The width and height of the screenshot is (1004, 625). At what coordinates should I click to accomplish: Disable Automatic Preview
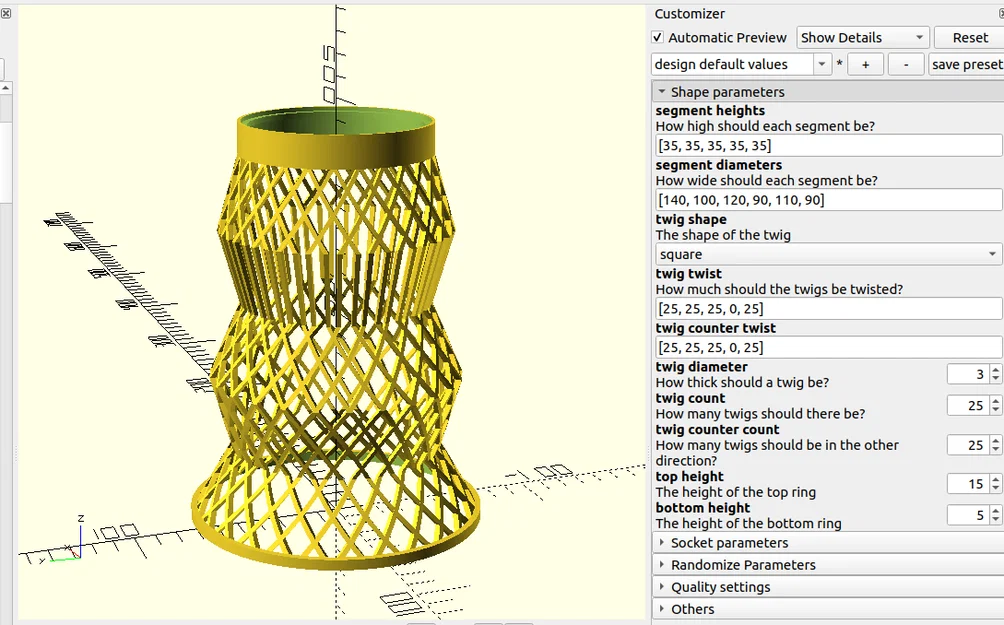point(658,37)
